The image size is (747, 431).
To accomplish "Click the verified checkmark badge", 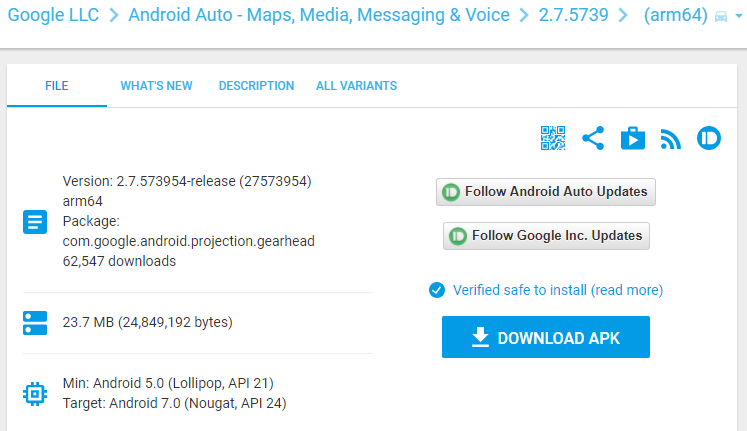I will pyautogui.click(x=437, y=290).
